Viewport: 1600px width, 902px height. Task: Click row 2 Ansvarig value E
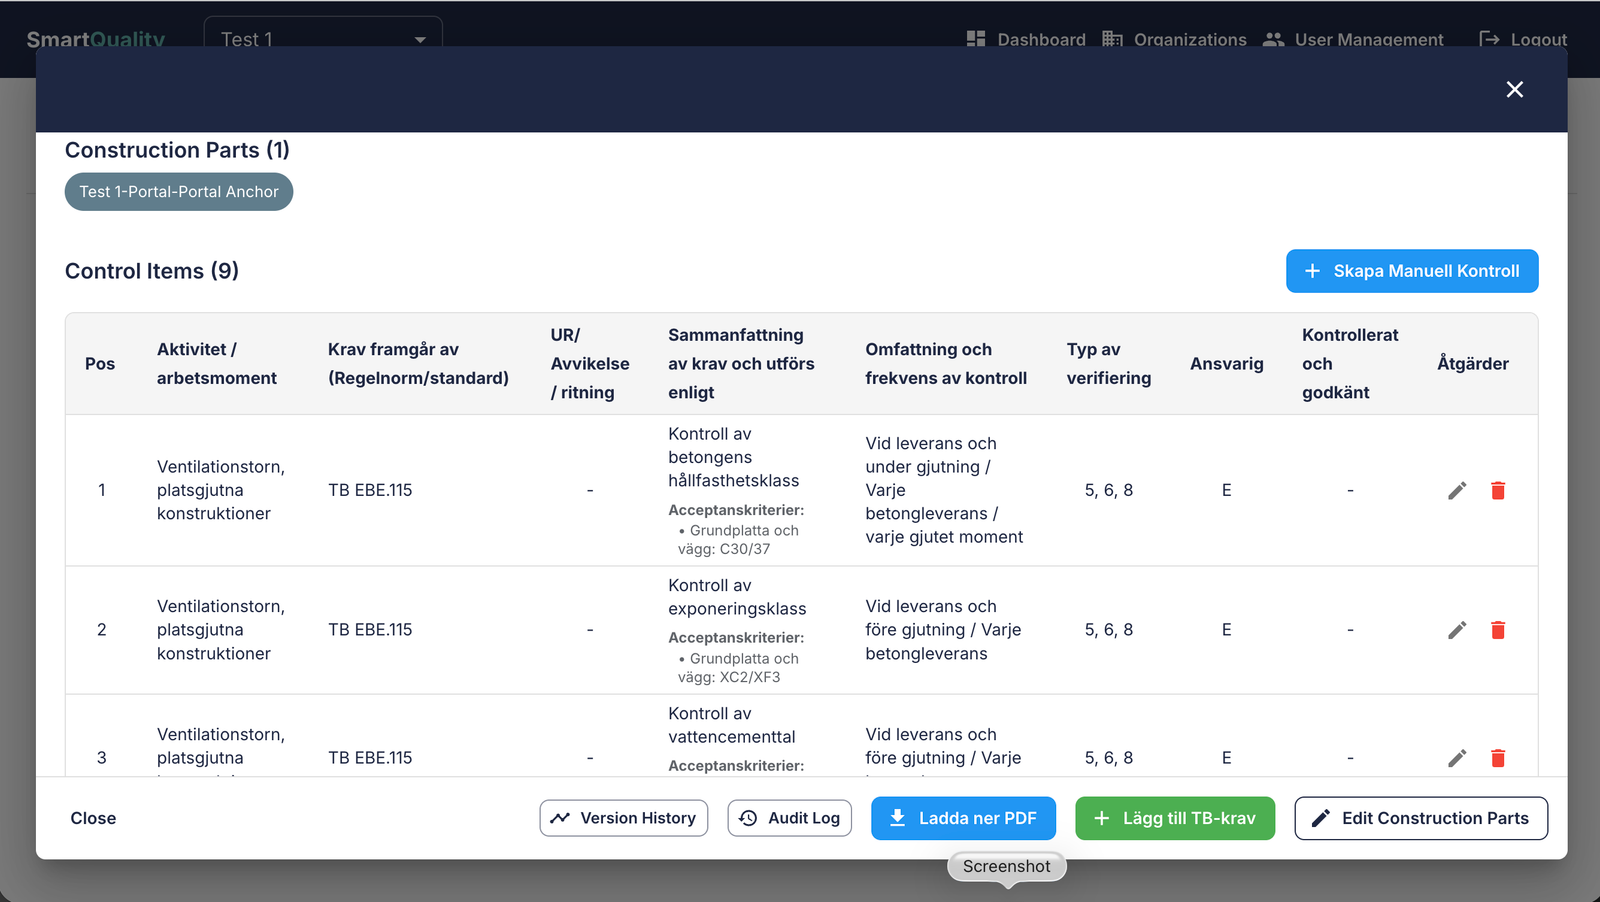tap(1227, 630)
